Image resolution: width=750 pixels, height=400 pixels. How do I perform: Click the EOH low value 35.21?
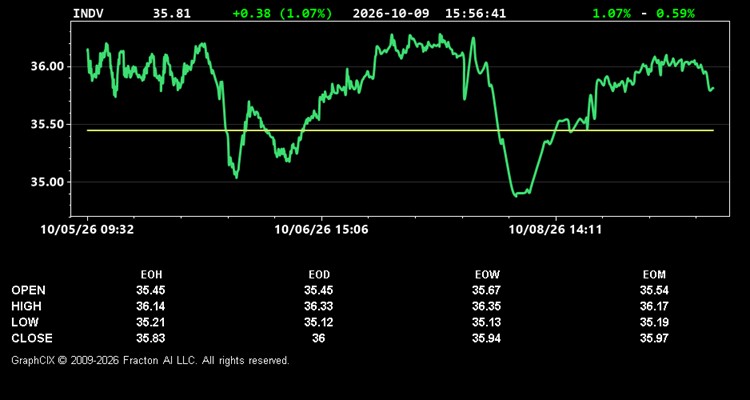[151, 322]
